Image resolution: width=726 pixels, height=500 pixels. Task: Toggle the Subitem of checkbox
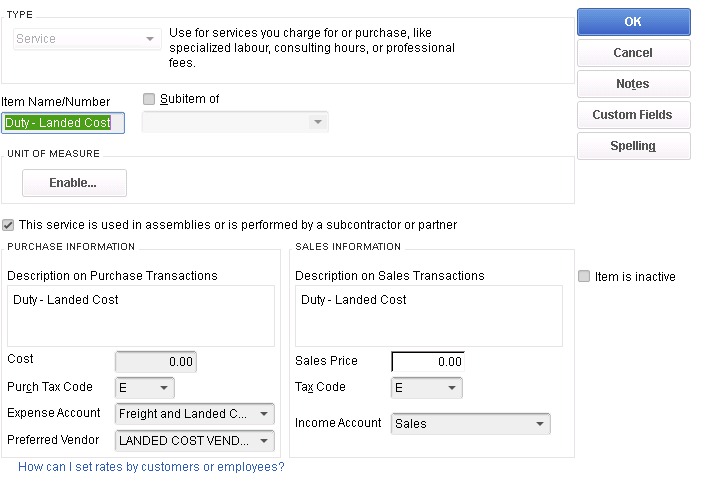pos(150,99)
